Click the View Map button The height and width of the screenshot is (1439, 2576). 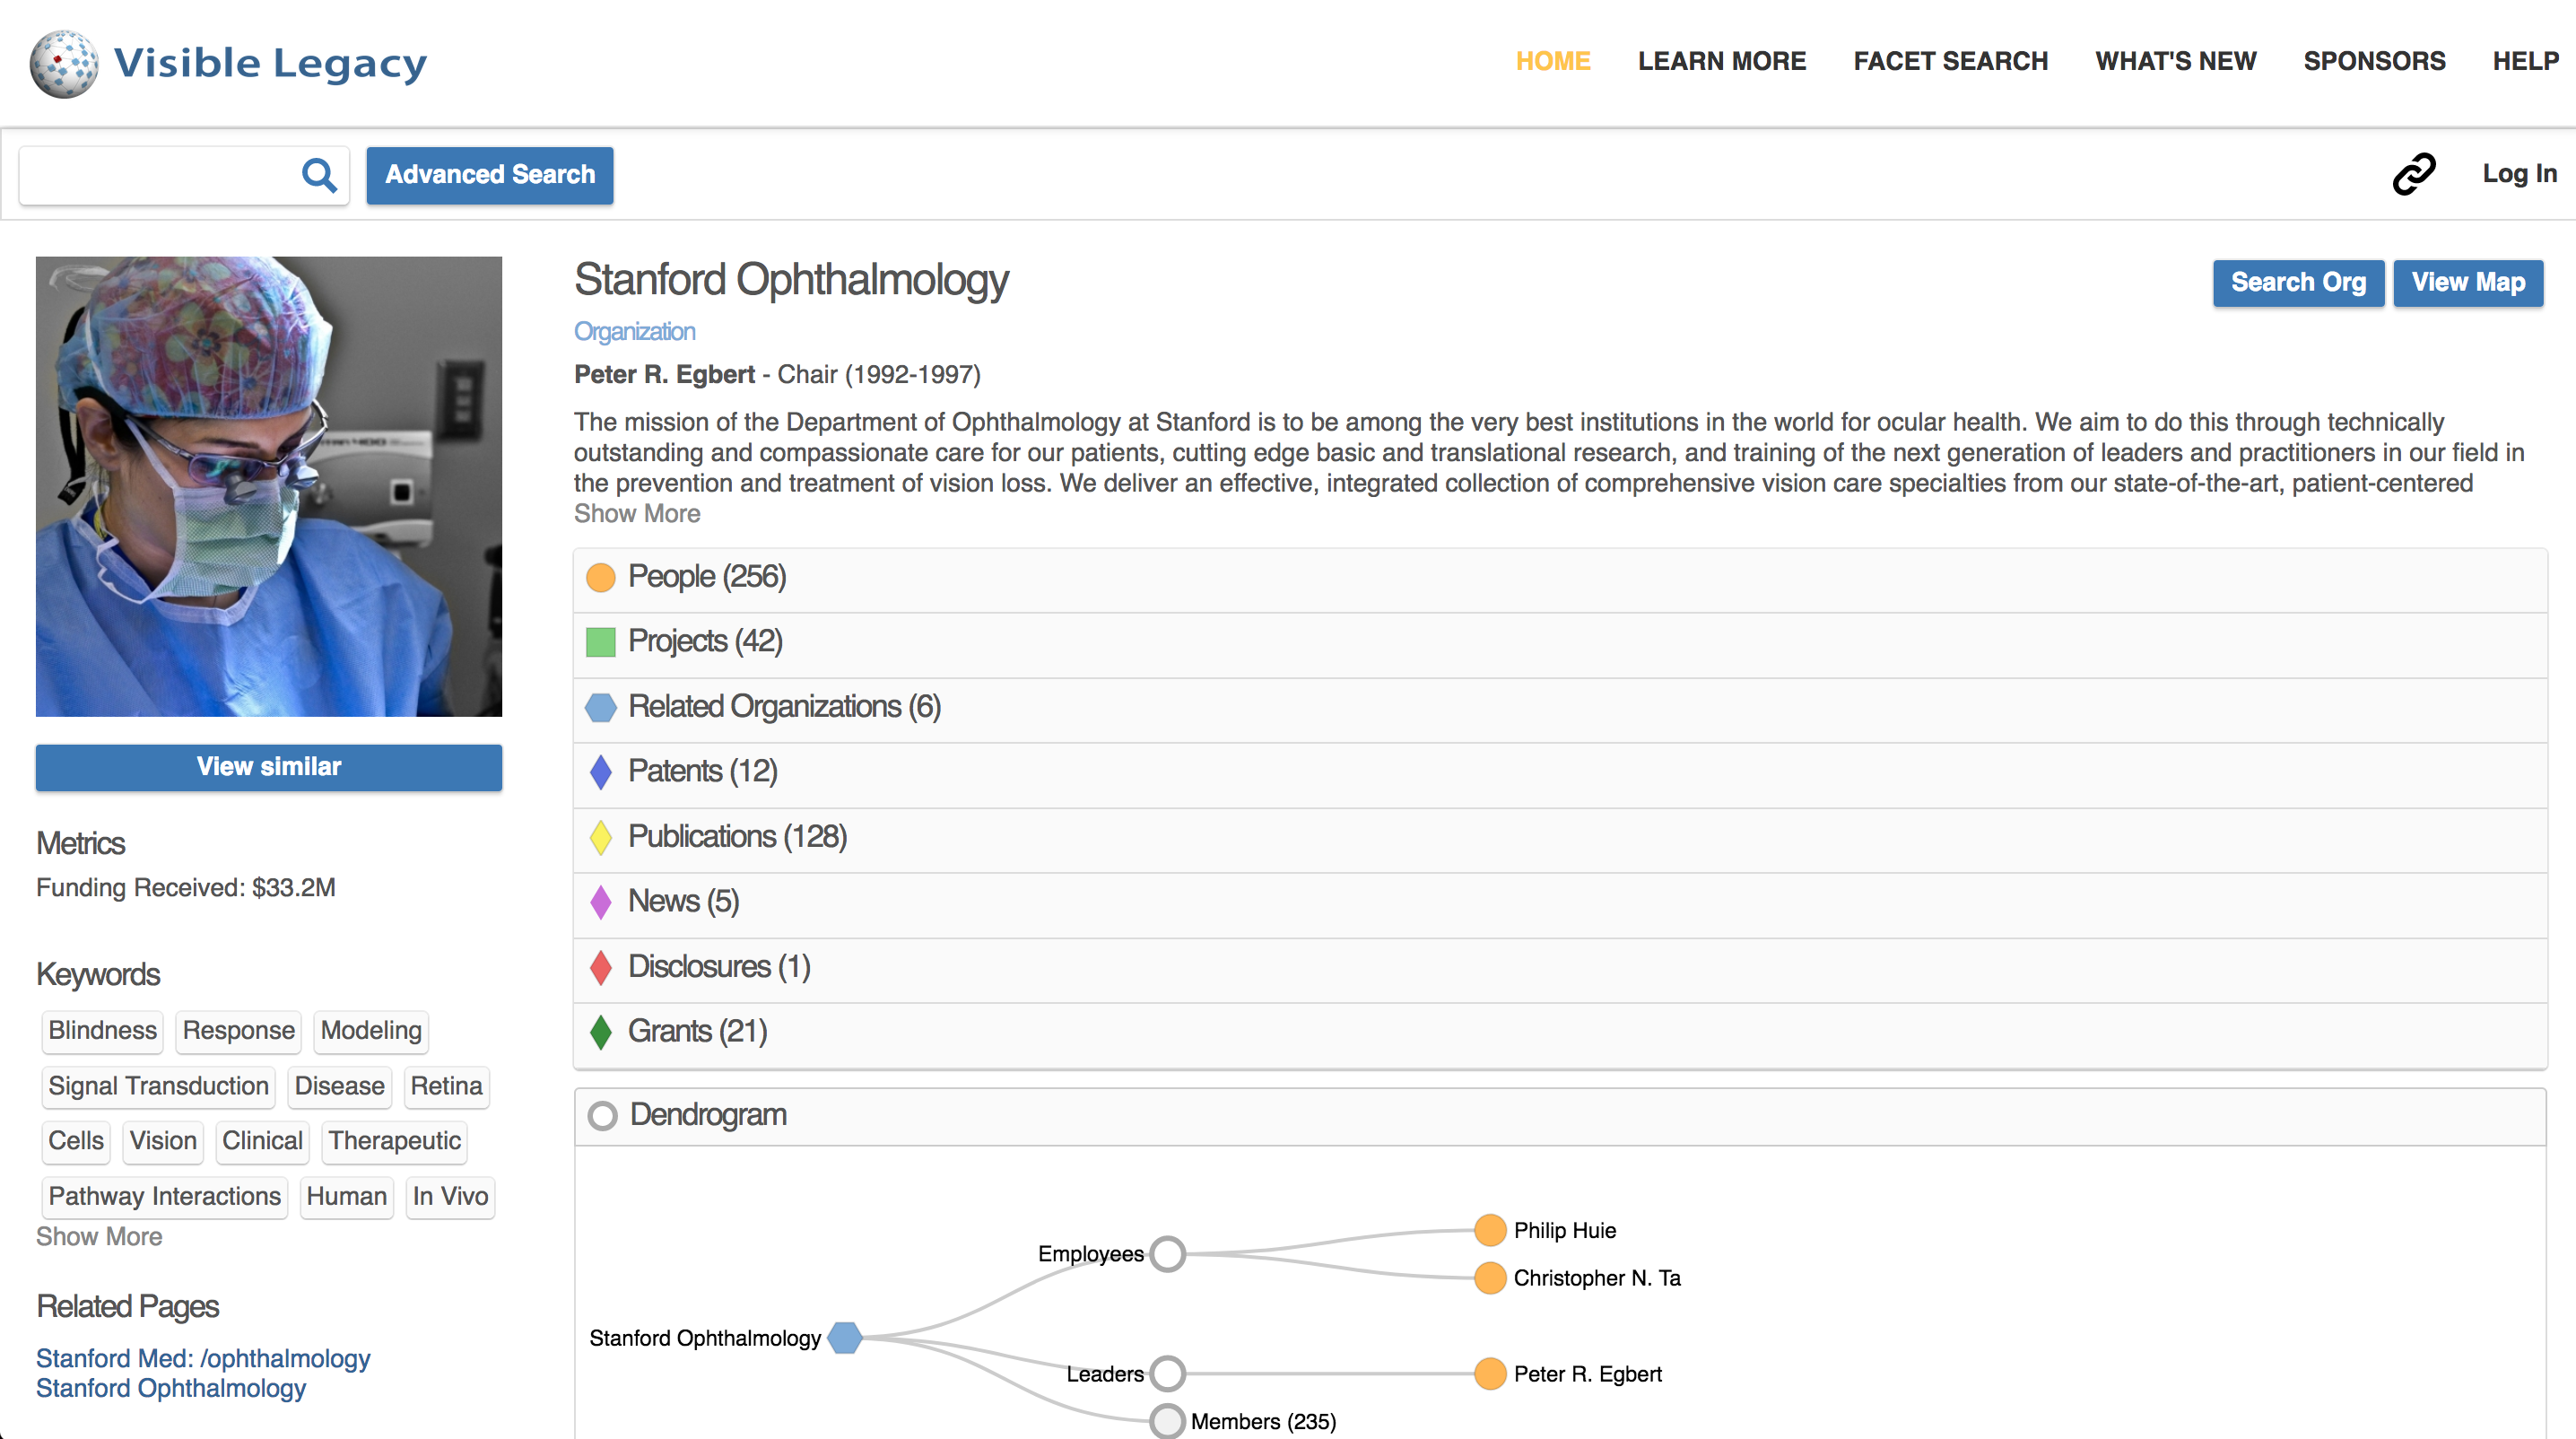(2467, 283)
